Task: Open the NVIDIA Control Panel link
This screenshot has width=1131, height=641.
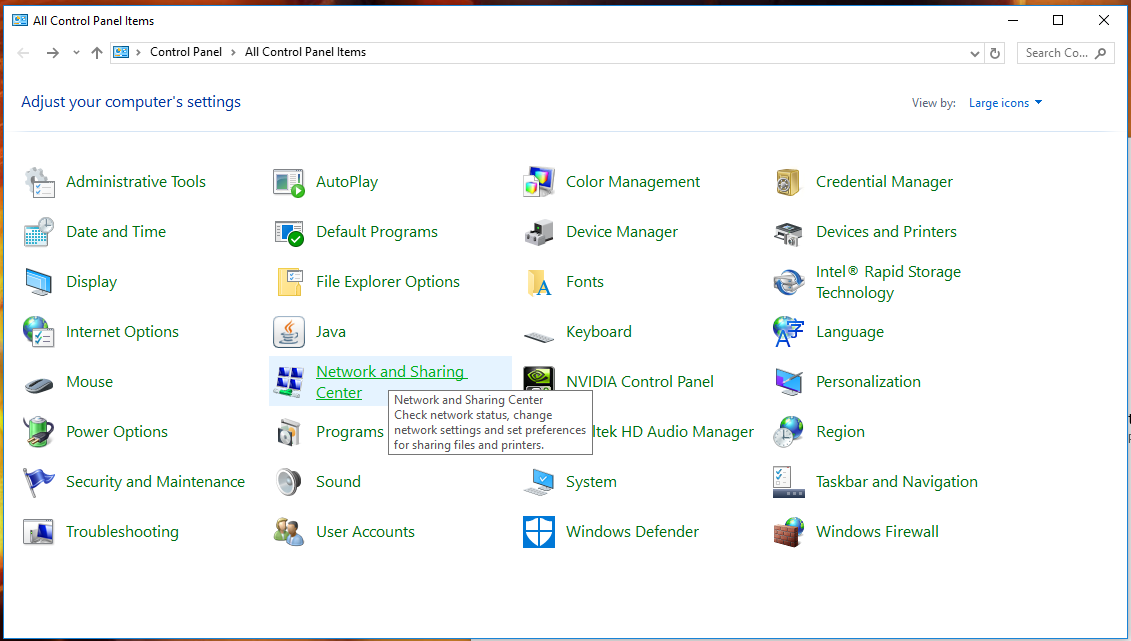Action: pyautogui.click(x=640, y=381)
